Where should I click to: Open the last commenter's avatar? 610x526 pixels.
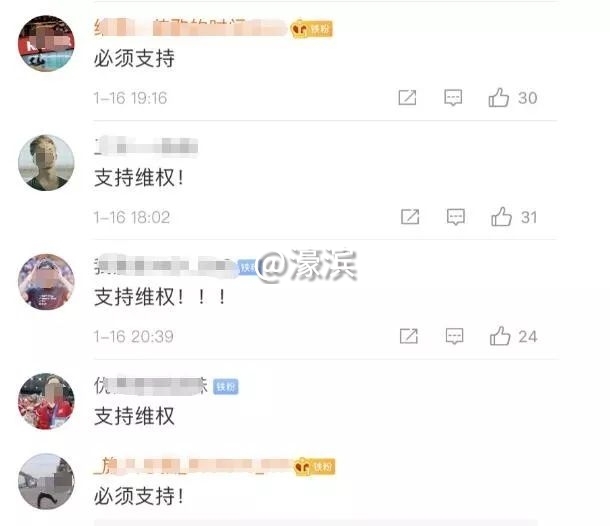[46, 481]
